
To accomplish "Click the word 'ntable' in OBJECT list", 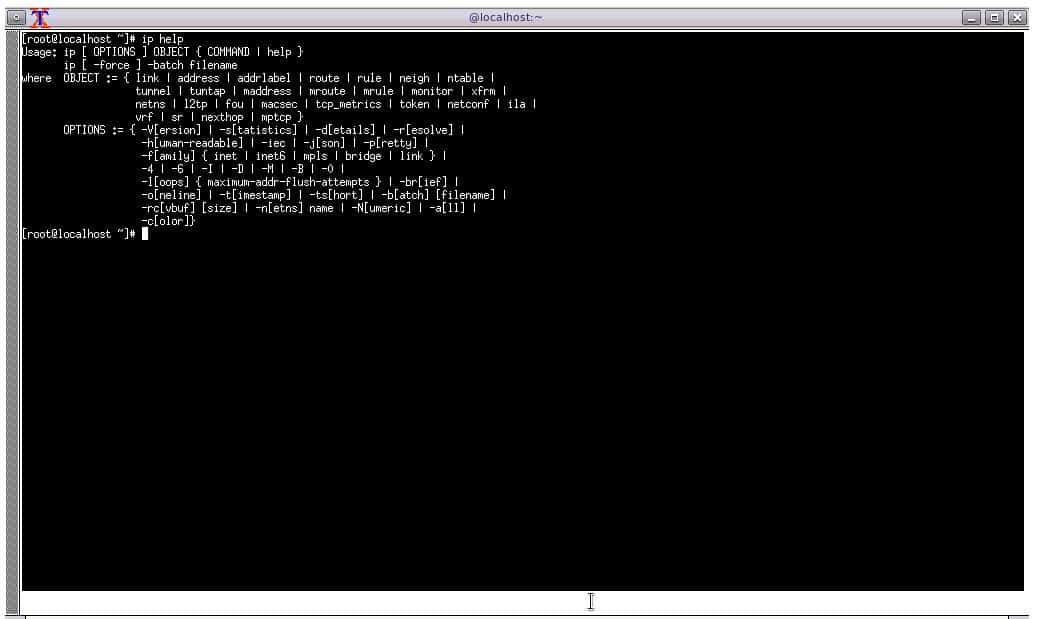I will [465, 78].
